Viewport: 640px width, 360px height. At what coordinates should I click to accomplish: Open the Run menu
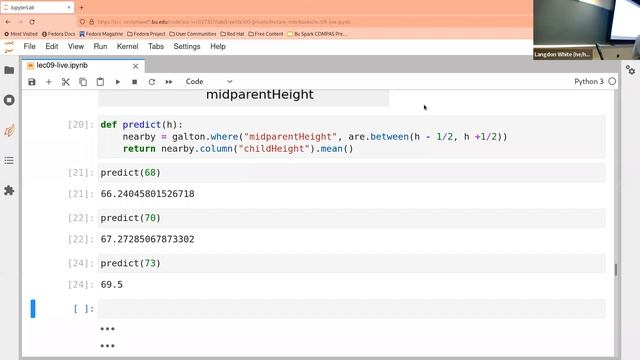(100, 46)
